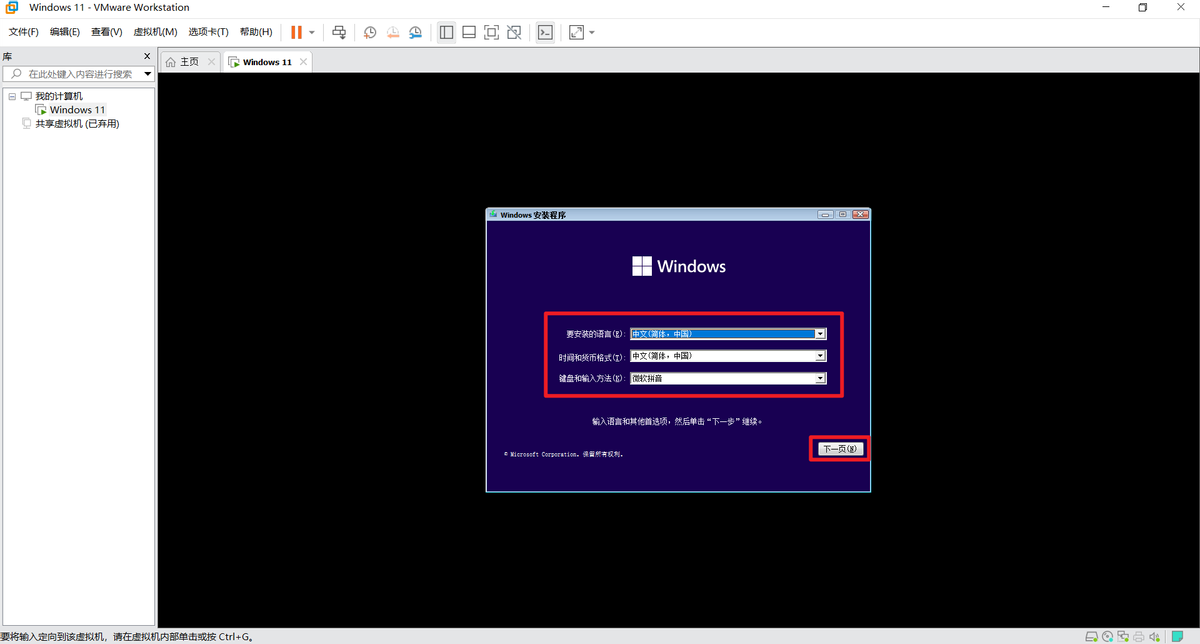The image size is (1200, 644).
Task: Close the Windows 安装程序 dialog
Action: (861, 214)
